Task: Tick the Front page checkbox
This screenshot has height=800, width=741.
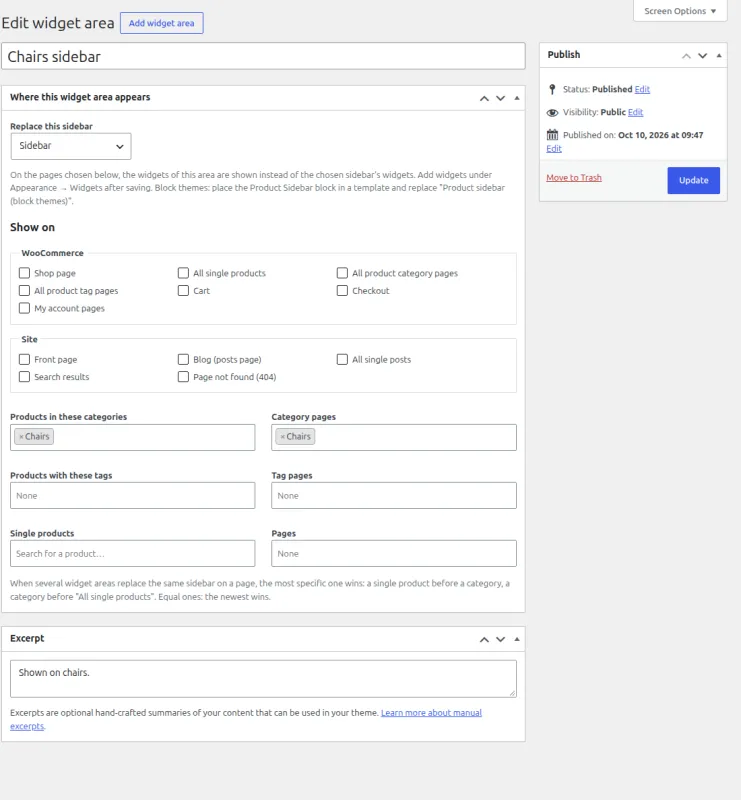Action: point(24,359)
